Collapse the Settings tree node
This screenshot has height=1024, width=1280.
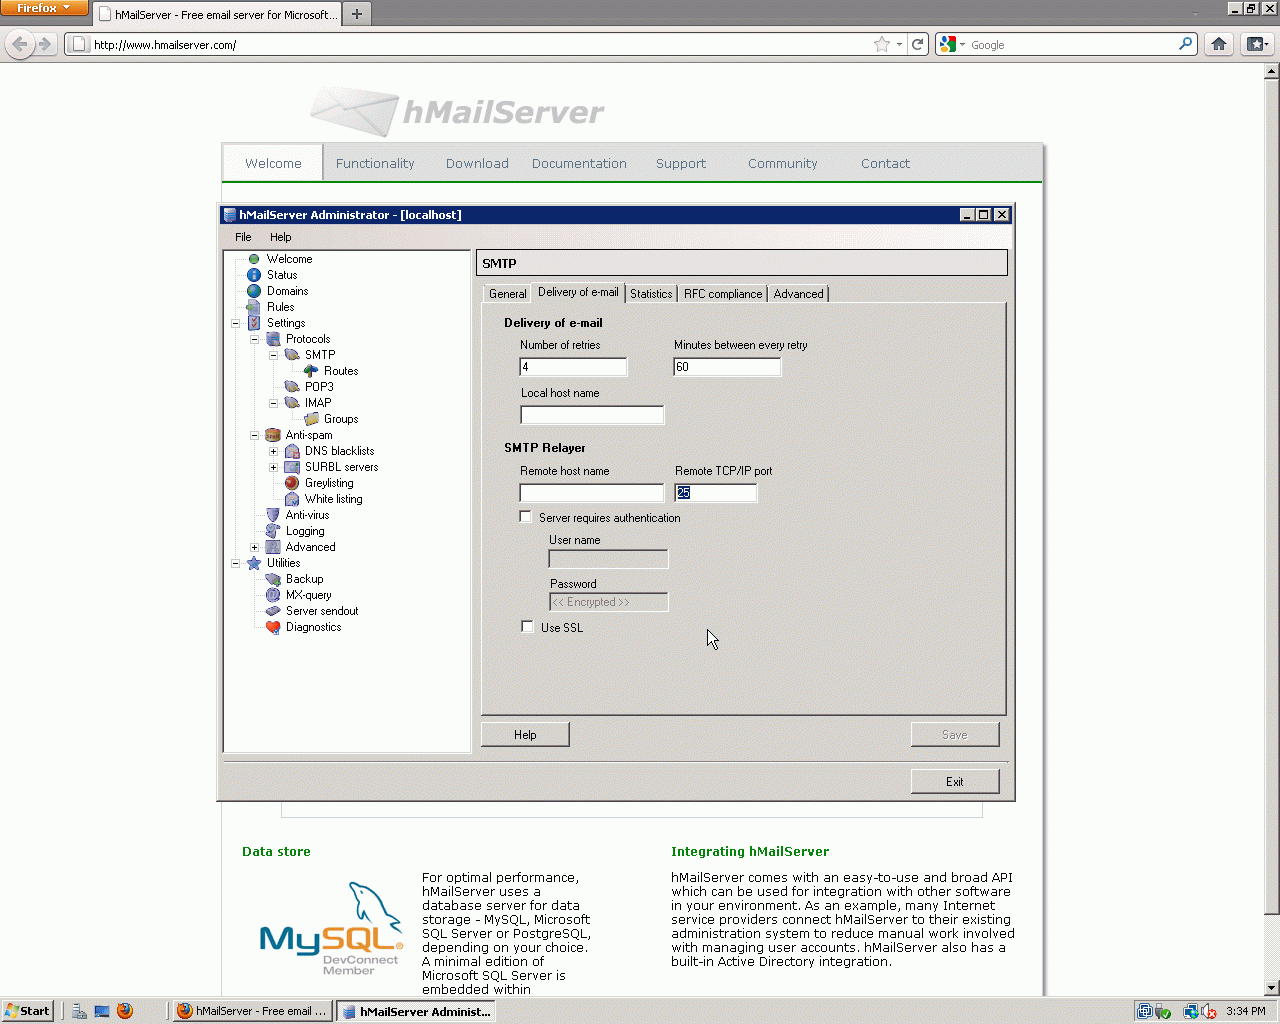click(236, 323)
